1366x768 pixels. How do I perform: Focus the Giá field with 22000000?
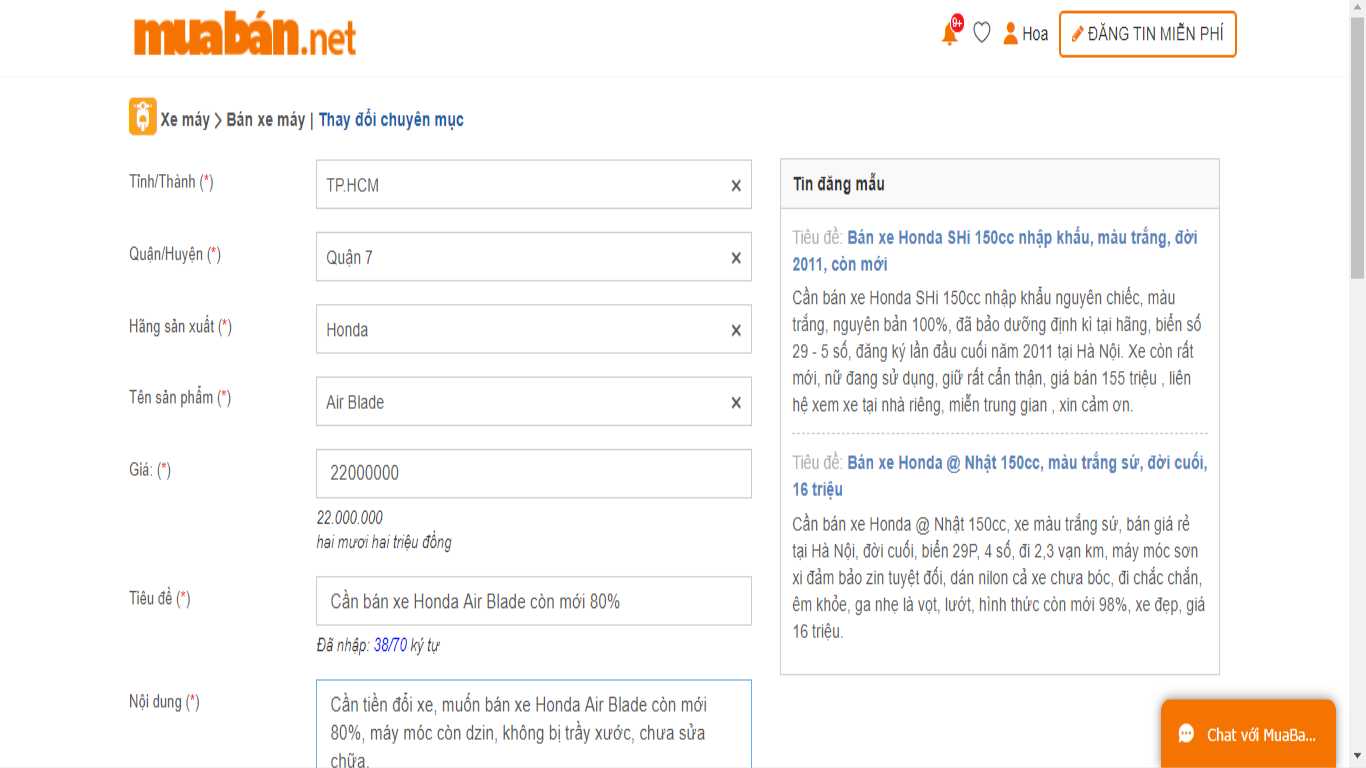(533, 473)
